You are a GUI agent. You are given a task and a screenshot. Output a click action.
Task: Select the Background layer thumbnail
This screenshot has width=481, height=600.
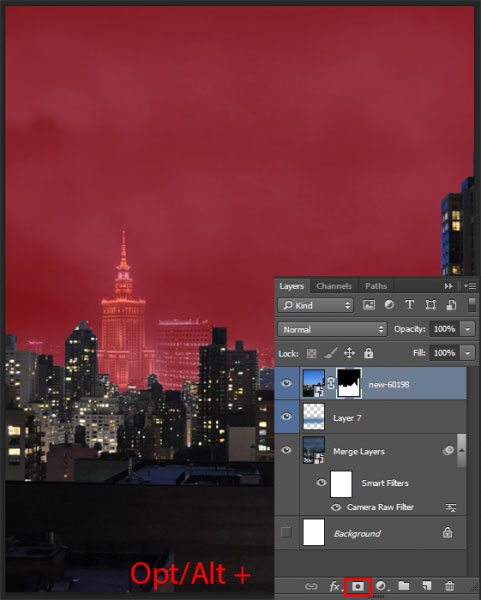(314, 532)
